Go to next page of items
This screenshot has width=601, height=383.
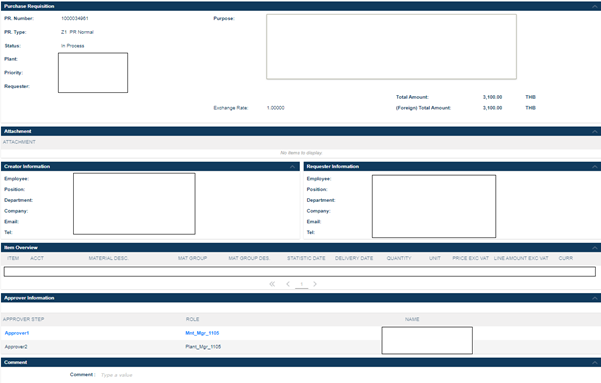[x=315, y=284]
